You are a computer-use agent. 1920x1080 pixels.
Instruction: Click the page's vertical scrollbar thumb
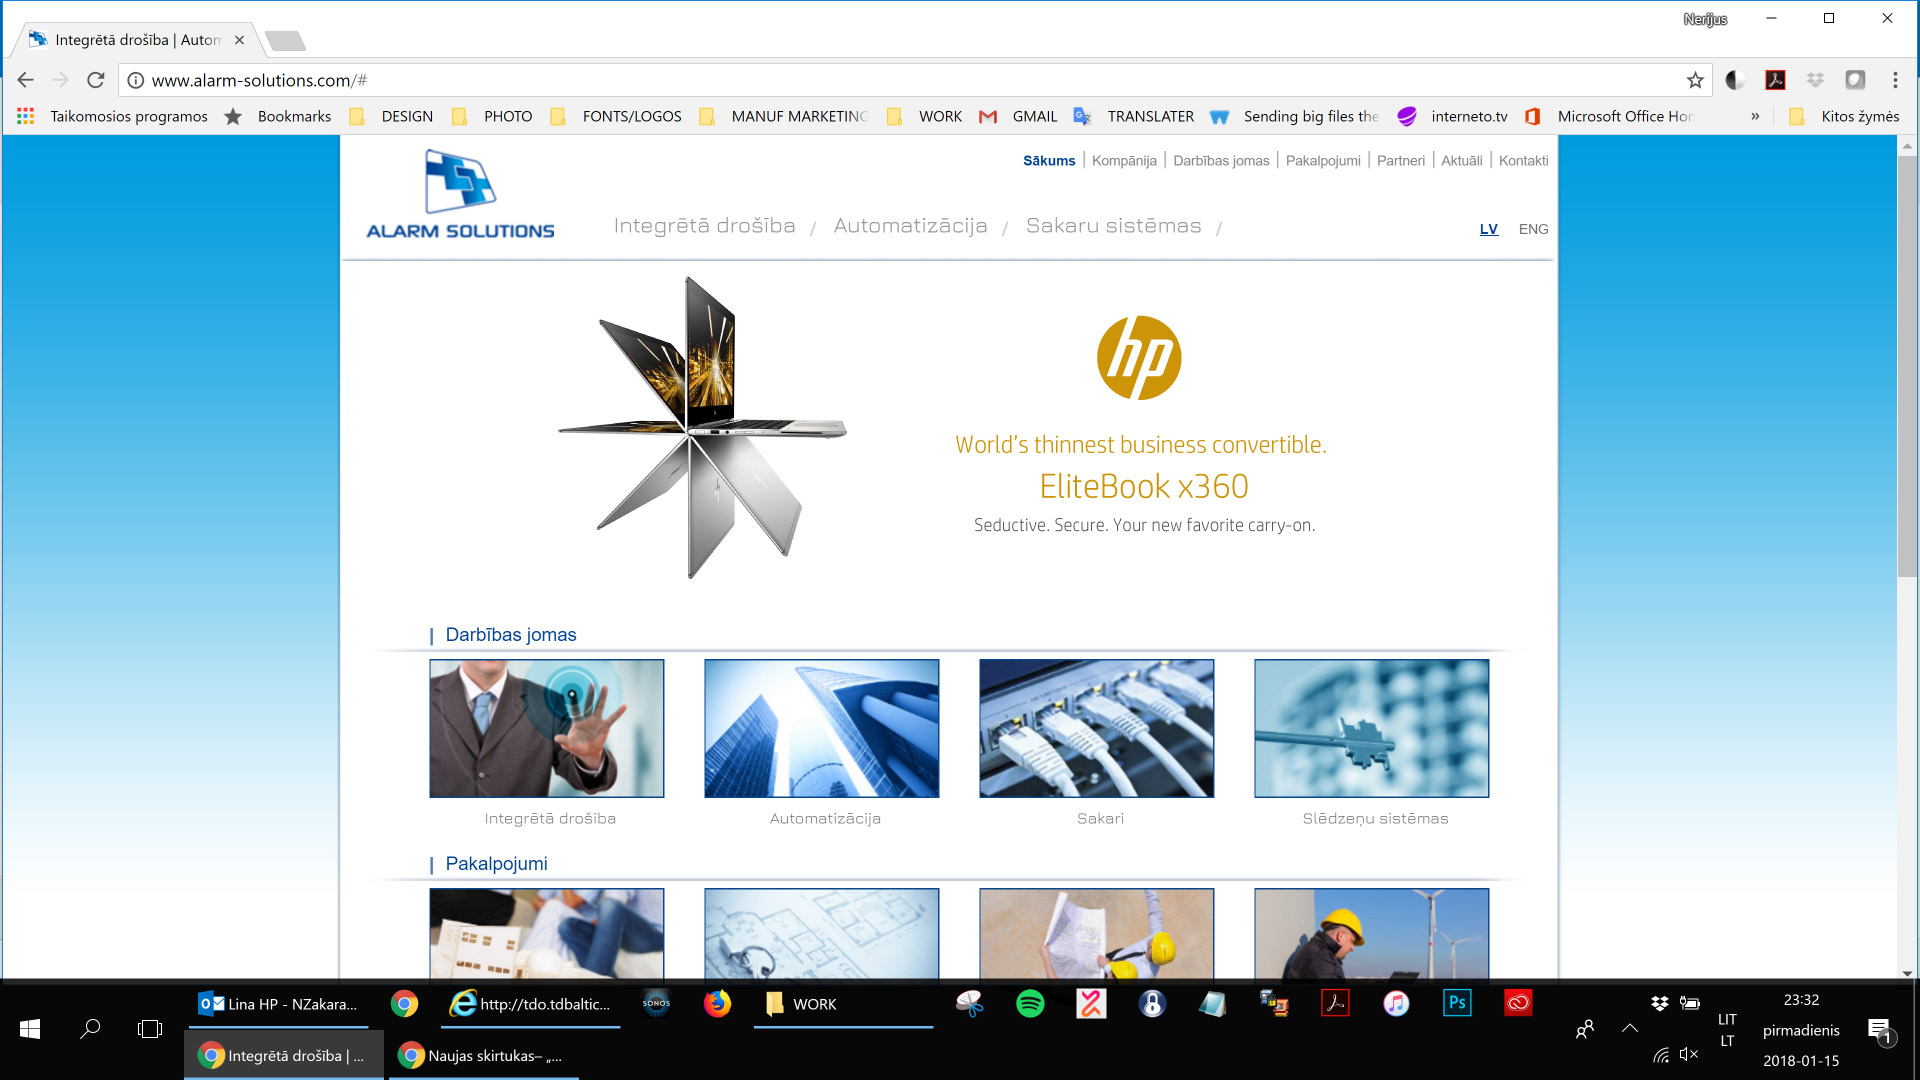[x=1907, y=365]
